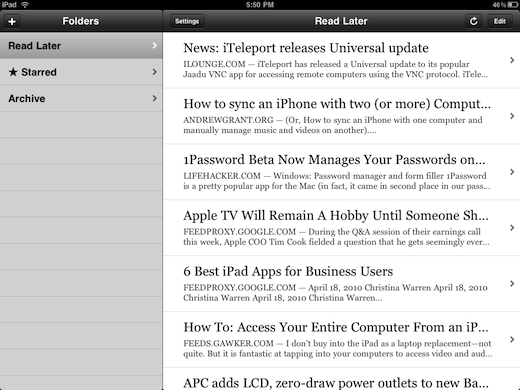
Task: Tap chevron on iTeleport article row
Action: click(x=512, y=60)
